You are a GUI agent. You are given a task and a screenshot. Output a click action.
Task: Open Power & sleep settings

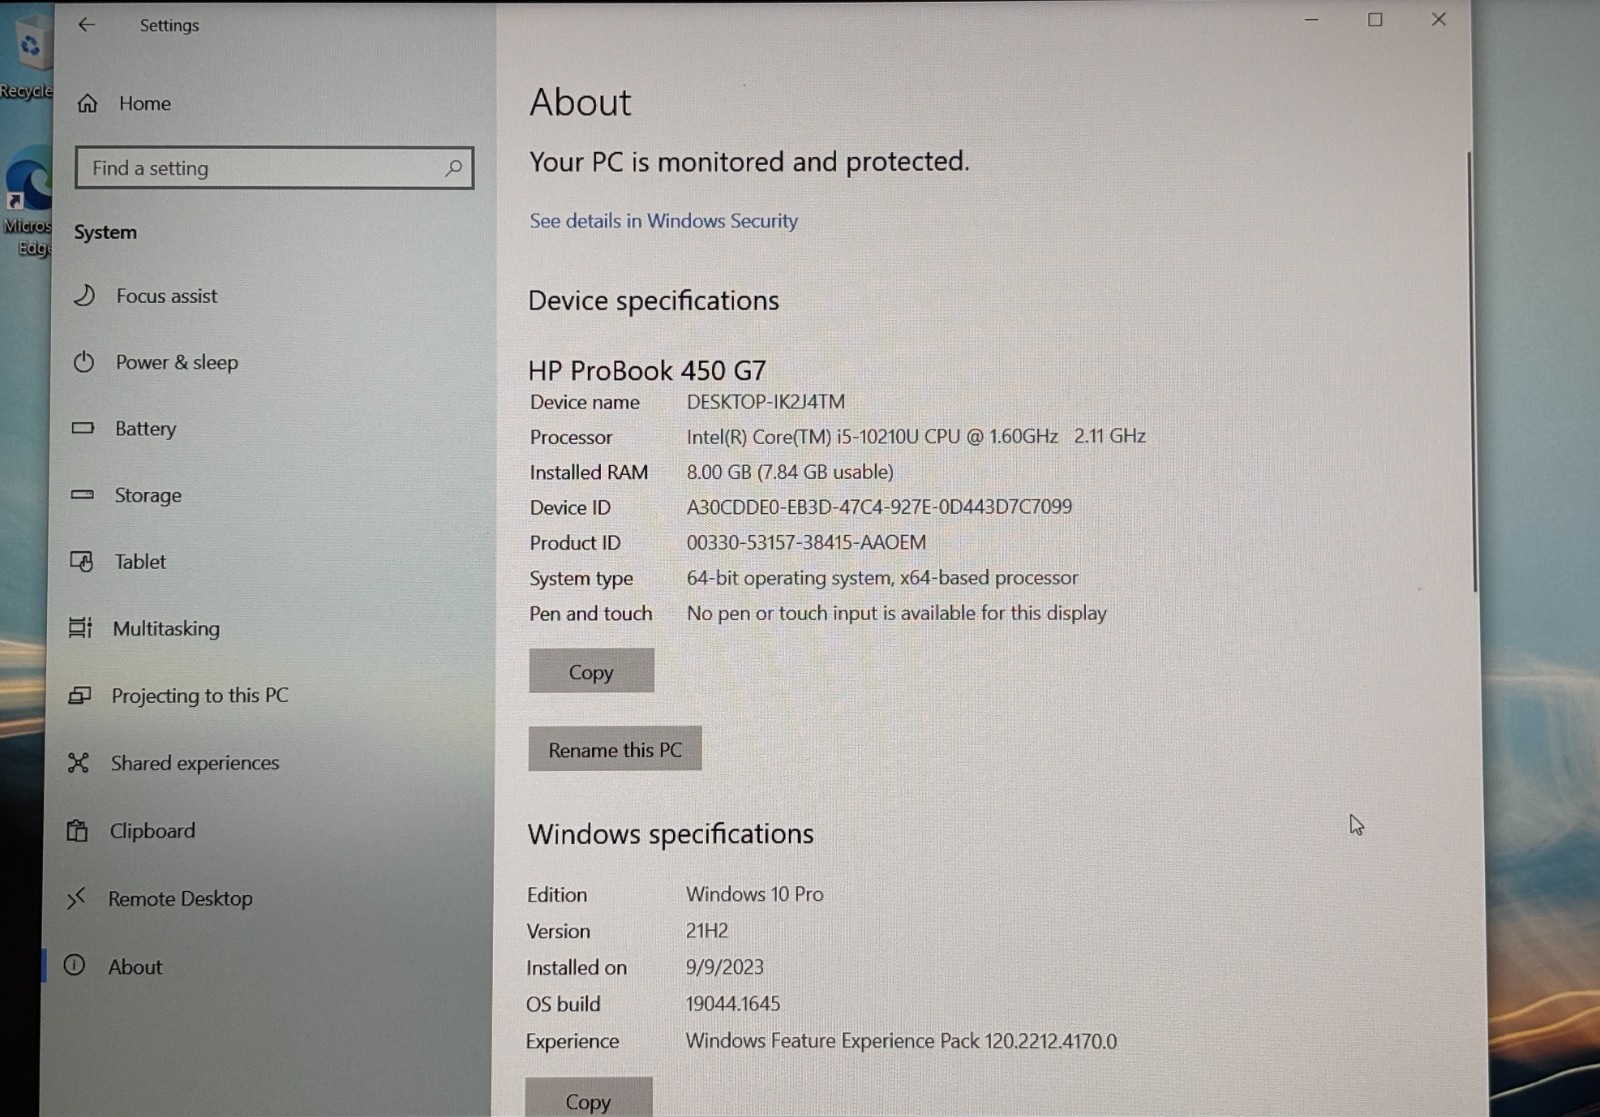177,362
